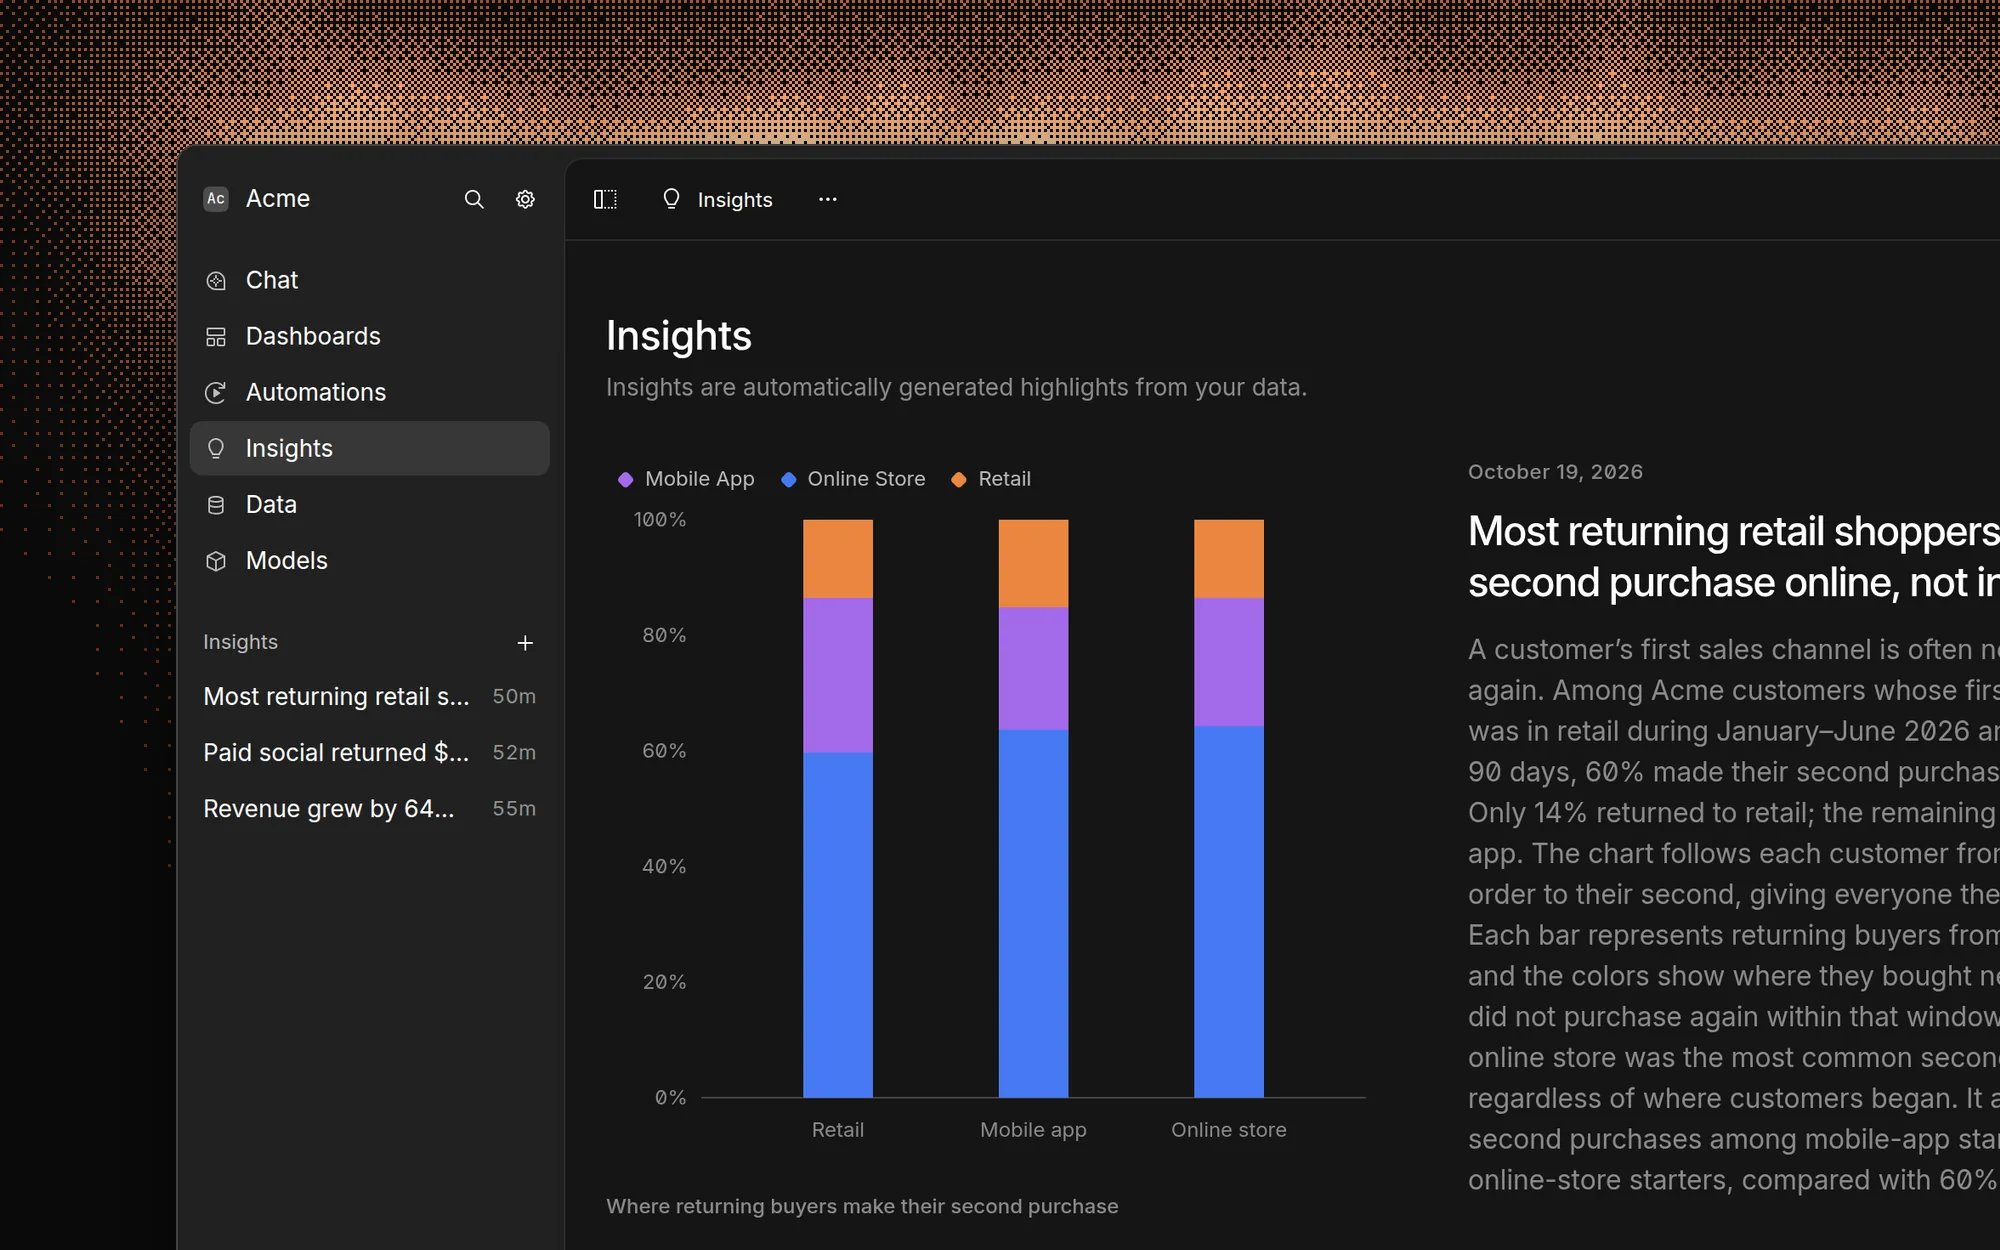
Task: Click the Models cube icon
Action: [x=216, y=561]
